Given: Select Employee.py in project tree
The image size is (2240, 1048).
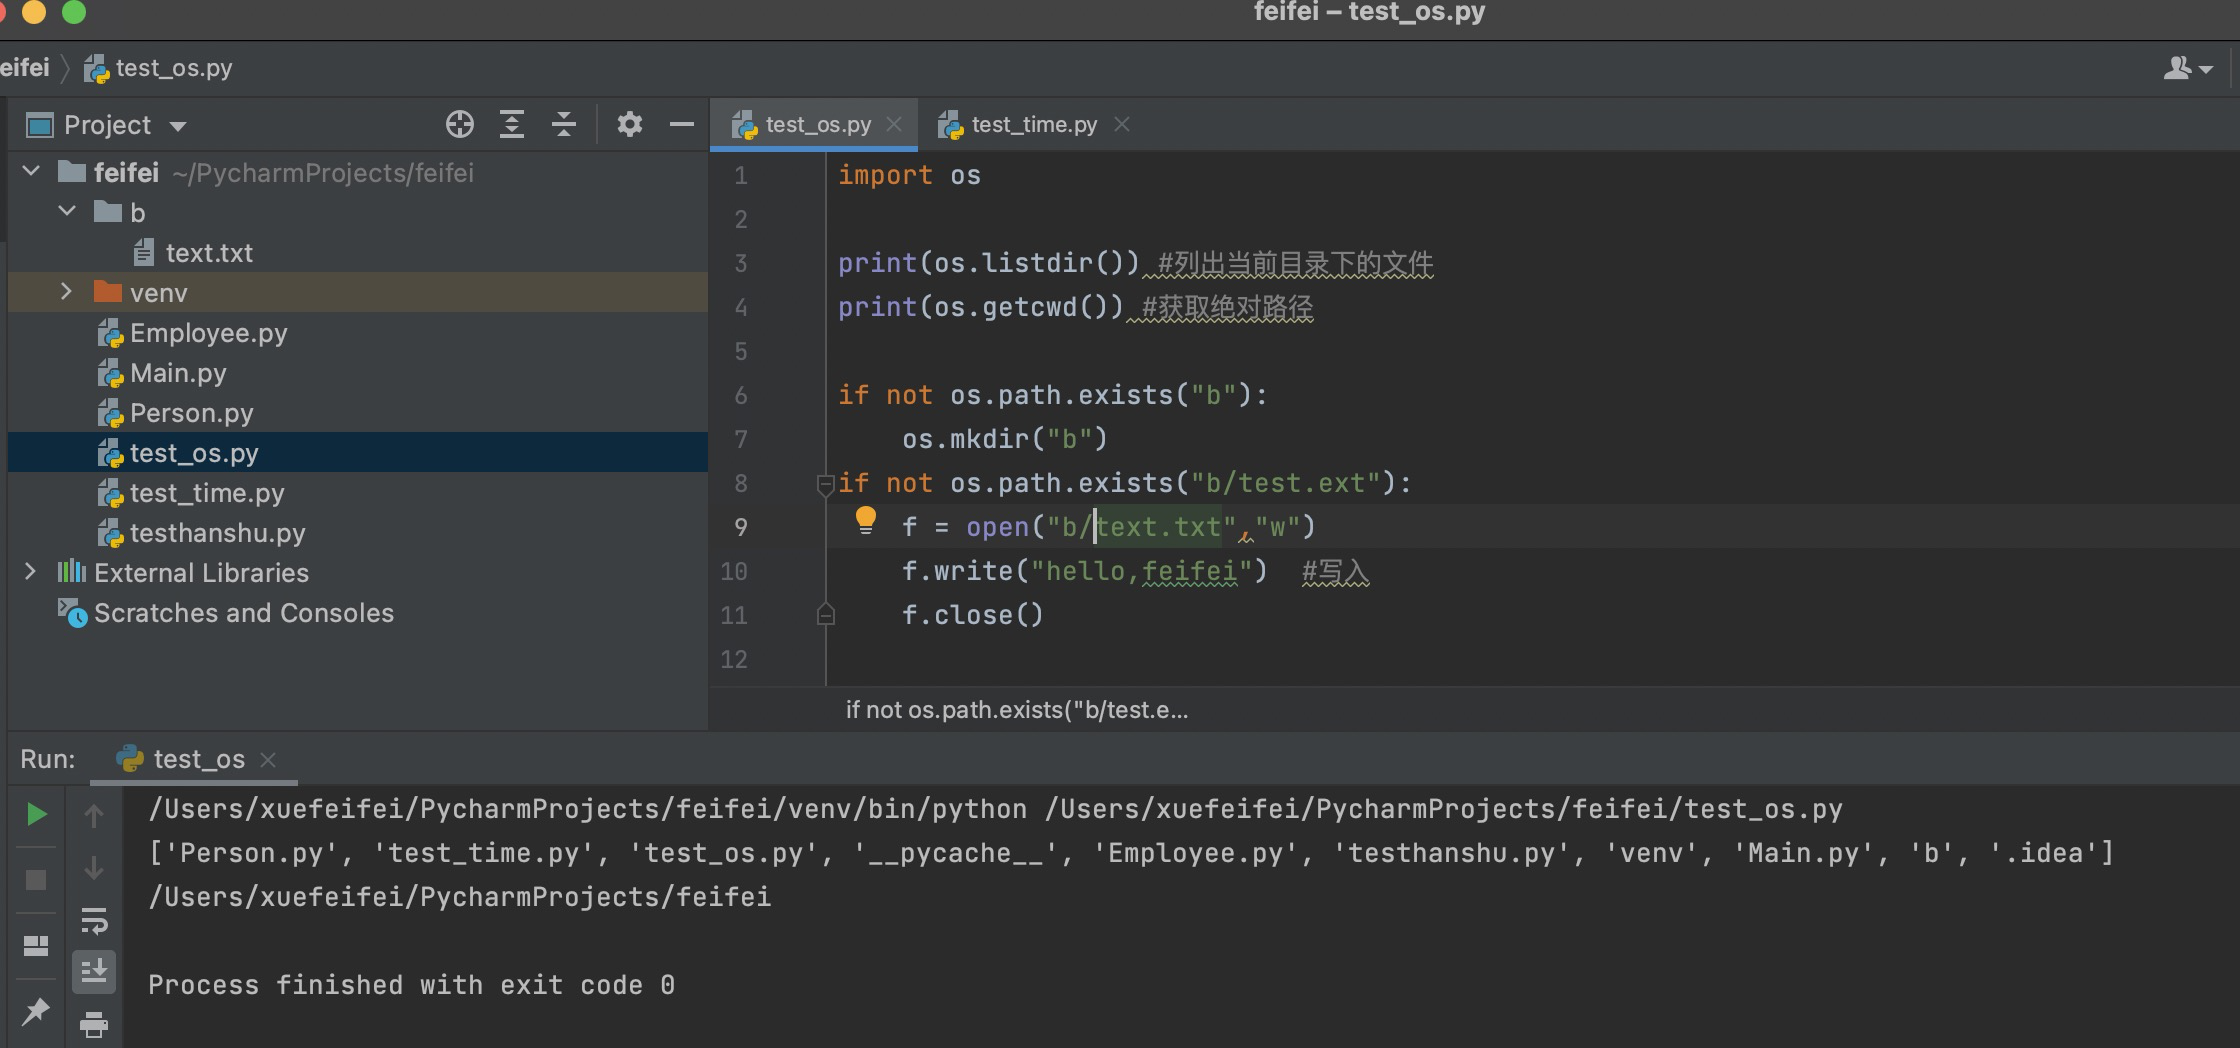Looking at the screenshot, I should [358, 332].
